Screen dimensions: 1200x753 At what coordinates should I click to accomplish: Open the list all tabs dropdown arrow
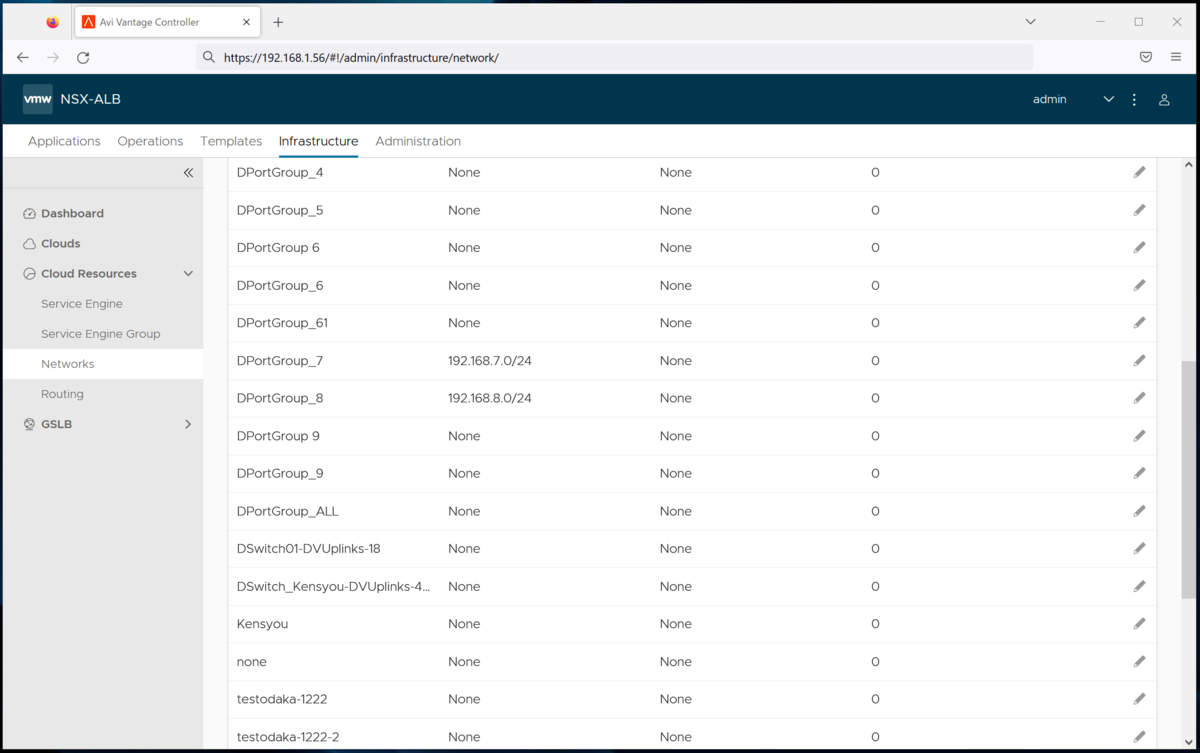(1030, 22)
